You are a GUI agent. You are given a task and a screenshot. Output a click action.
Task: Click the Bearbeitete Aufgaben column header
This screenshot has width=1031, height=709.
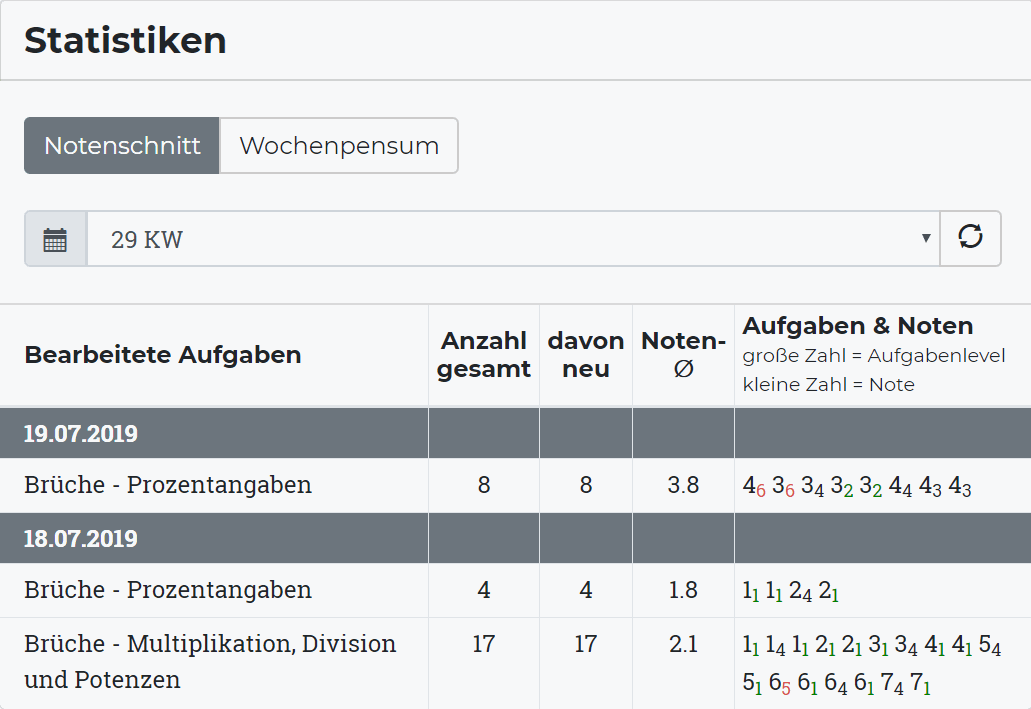[x=163, y=355]
